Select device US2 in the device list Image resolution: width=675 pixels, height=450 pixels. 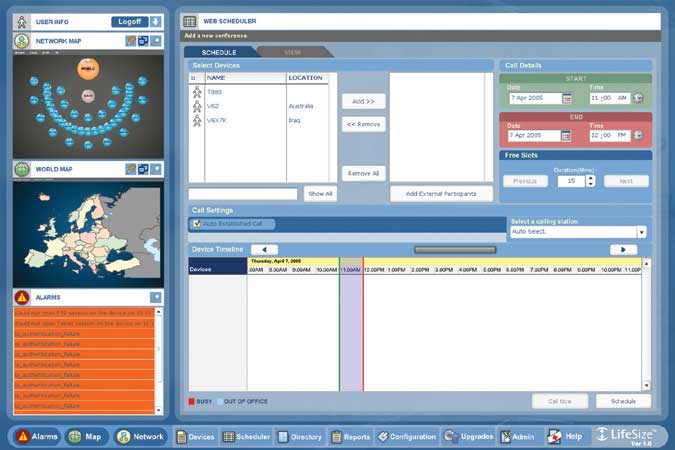click(215, 105)
